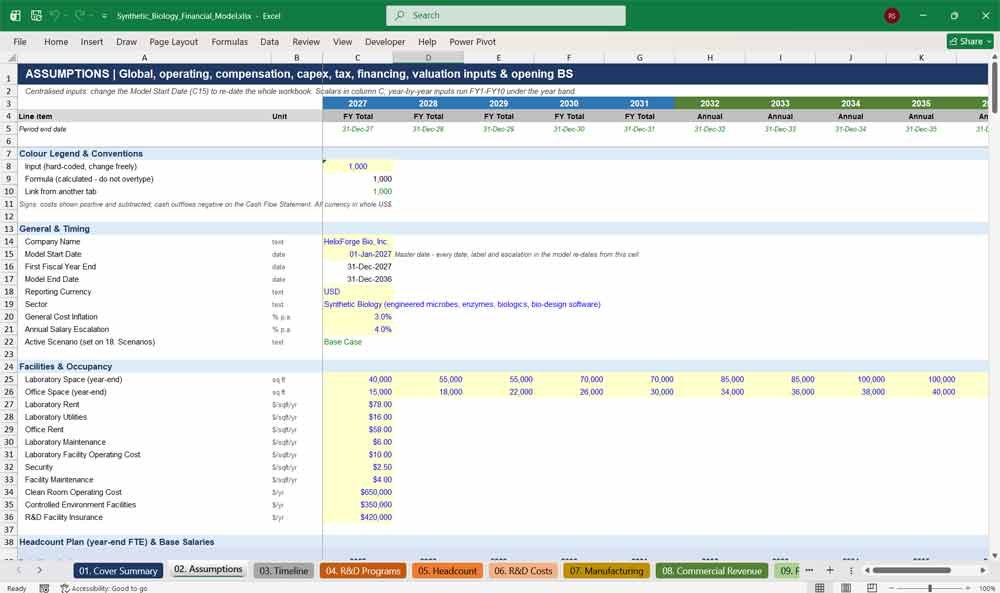The image size is (1000, 593).
Task: Click the vertical scrollbar up arrow
Action: tap(994, 57)
